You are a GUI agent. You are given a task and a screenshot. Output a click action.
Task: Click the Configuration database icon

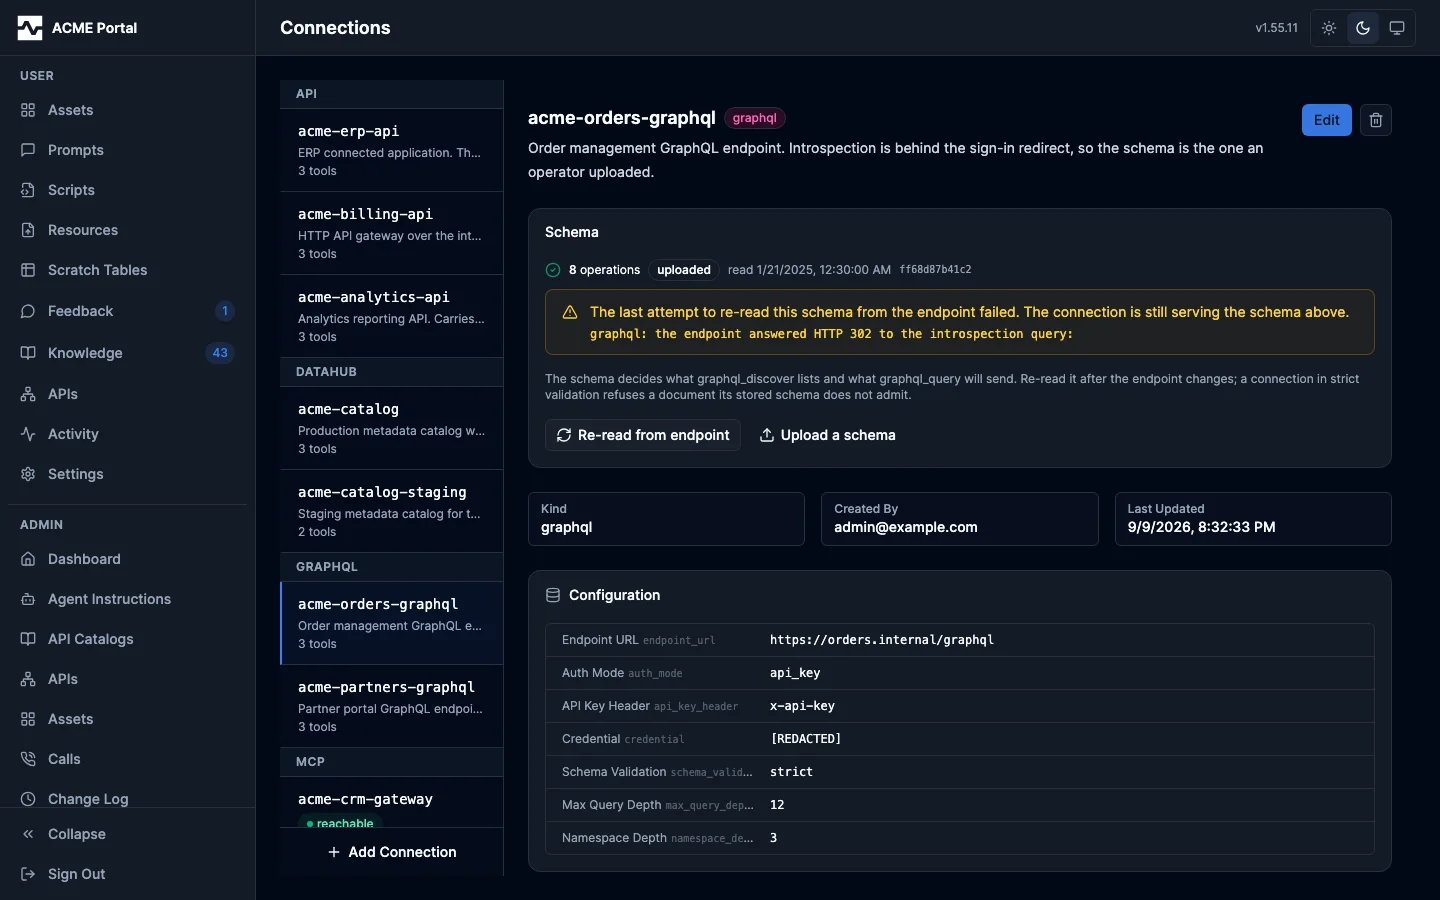click(553, 595)
